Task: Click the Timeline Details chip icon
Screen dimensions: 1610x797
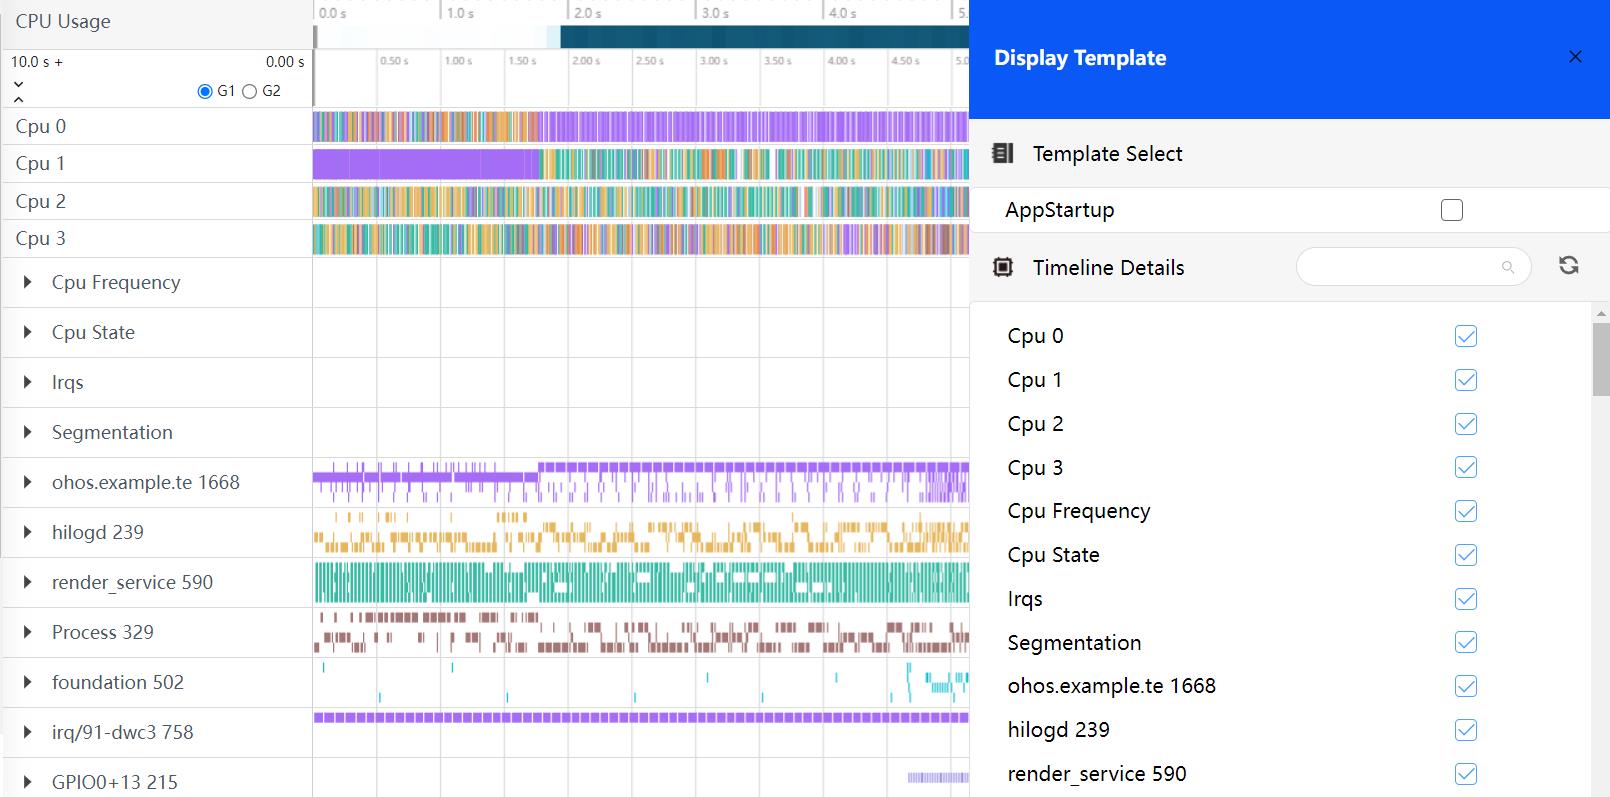Action: coord(1002,267)
